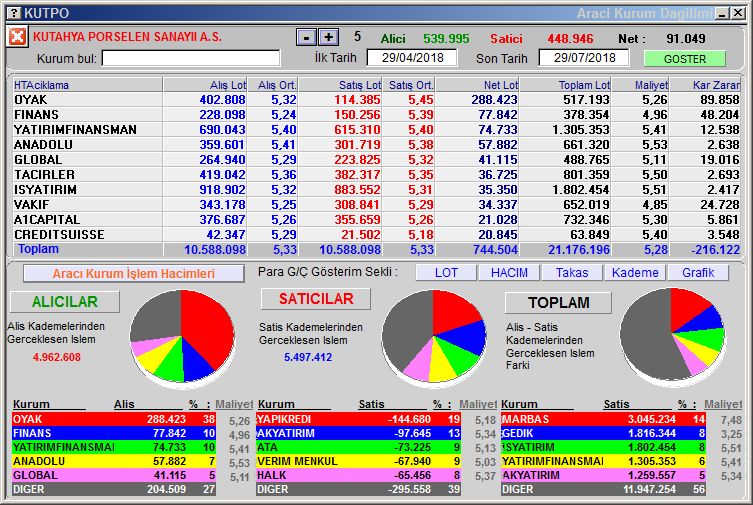Click Aracı Kurum İşlem Hacimleri button
The height and width of the screenshot is (505, 753).
134,274
